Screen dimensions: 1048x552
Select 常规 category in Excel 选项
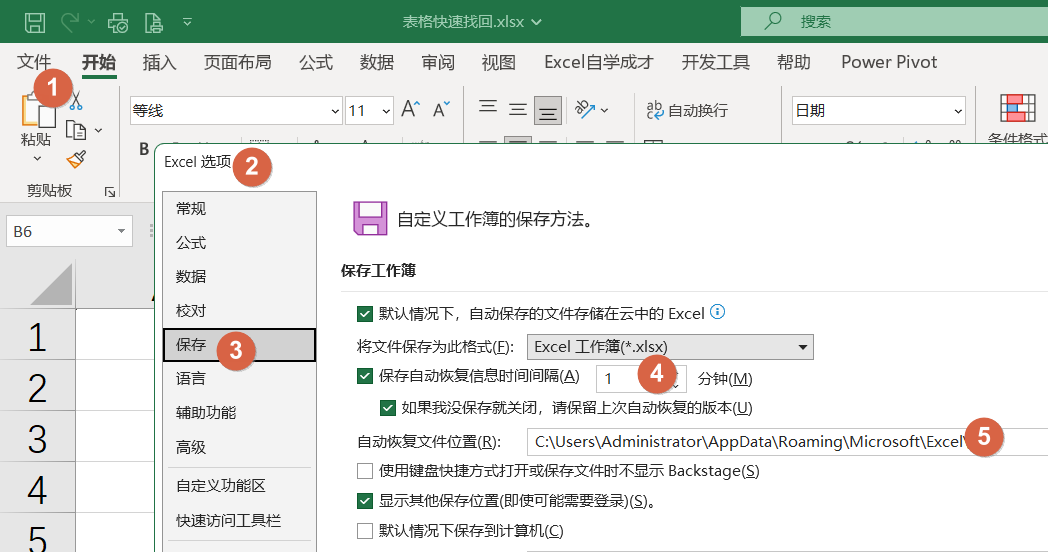pyautogui.click(x=239, y=209)
